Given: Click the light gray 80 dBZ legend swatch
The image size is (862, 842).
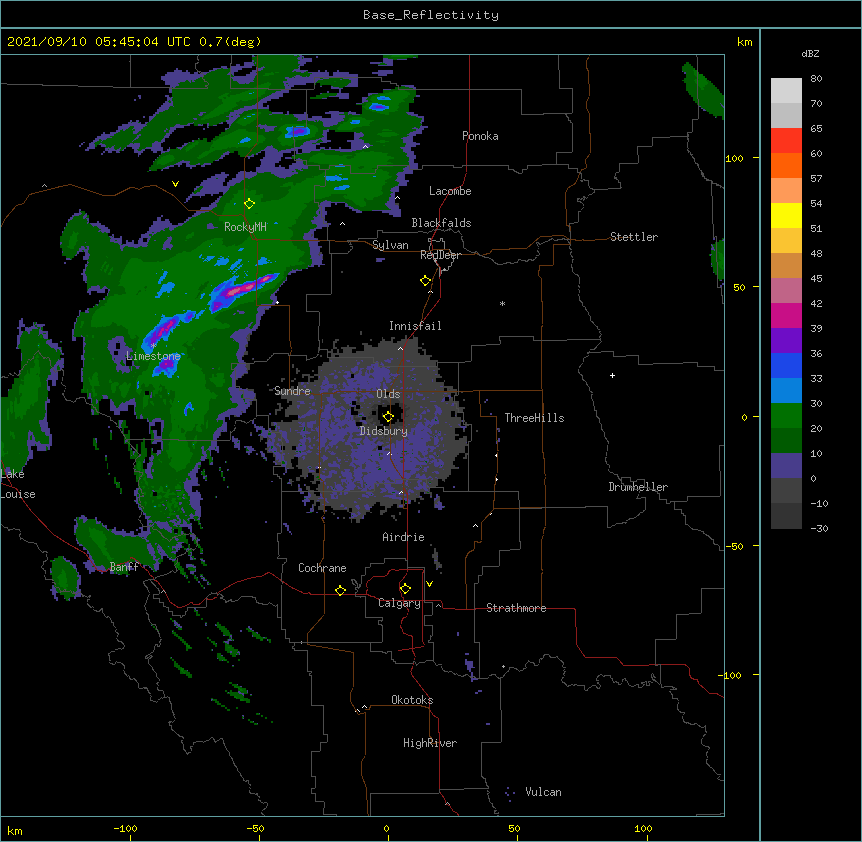Looking at the screenshot, I should point(786,91).
